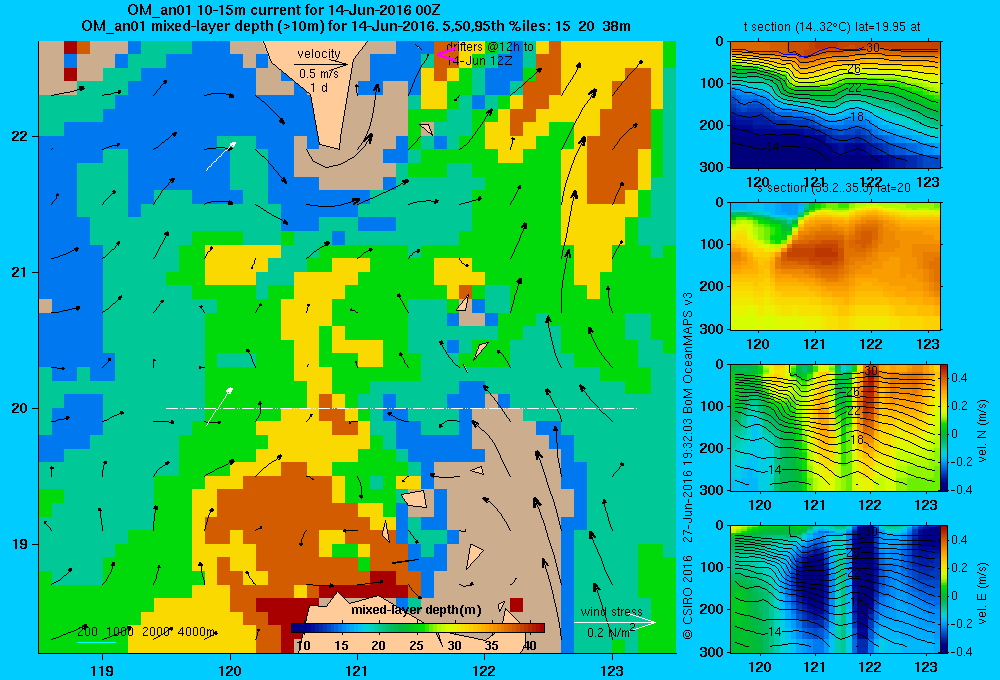
Task: Click title 'OM_an01 10-15m current for 14-Jun-2016 00Z'
Action: pyautogui.click(x=283, y=10)
